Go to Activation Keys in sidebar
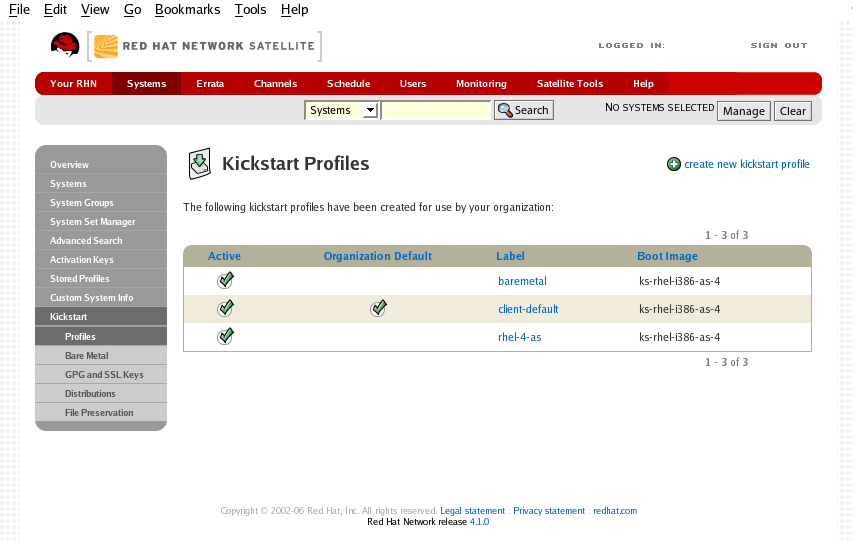The height and width of the screenshot is (543, 853). coord(81,260)
